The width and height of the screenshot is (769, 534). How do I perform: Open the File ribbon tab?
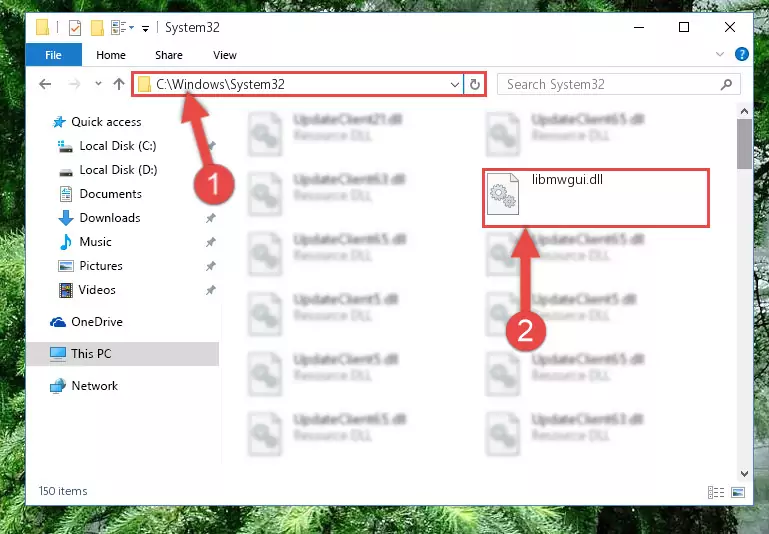tap(53, 55)
